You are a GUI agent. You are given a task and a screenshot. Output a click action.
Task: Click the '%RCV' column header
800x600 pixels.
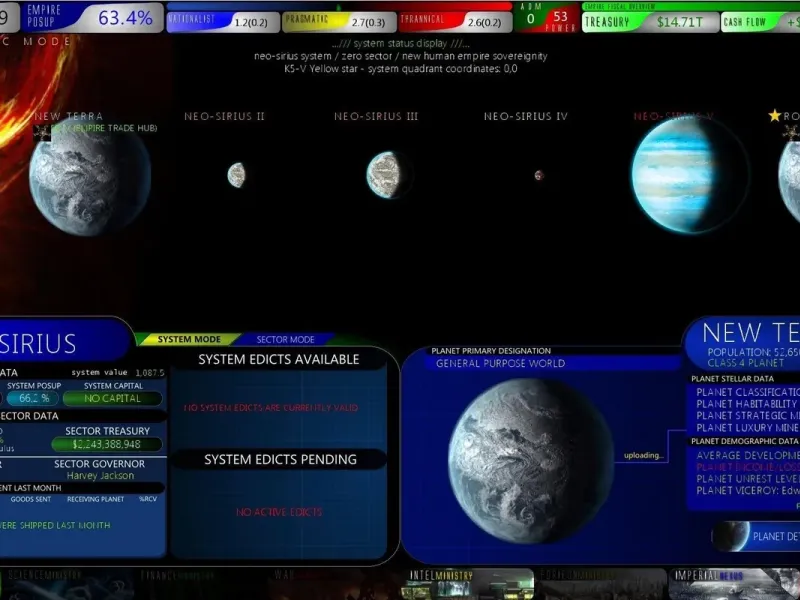tap(148, 499)
